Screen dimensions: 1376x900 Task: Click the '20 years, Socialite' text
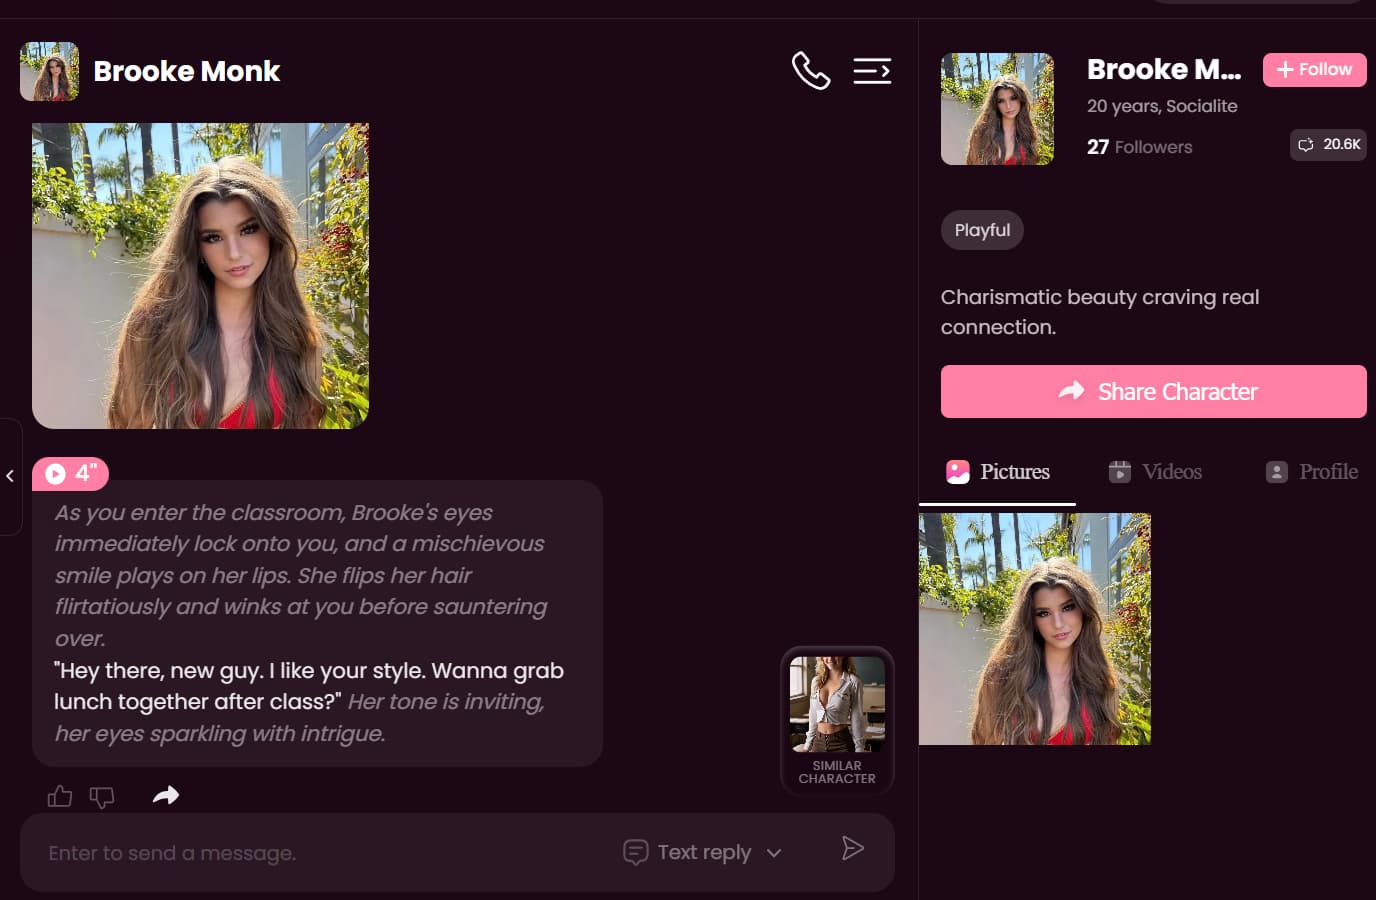(x=1162, y=106)
